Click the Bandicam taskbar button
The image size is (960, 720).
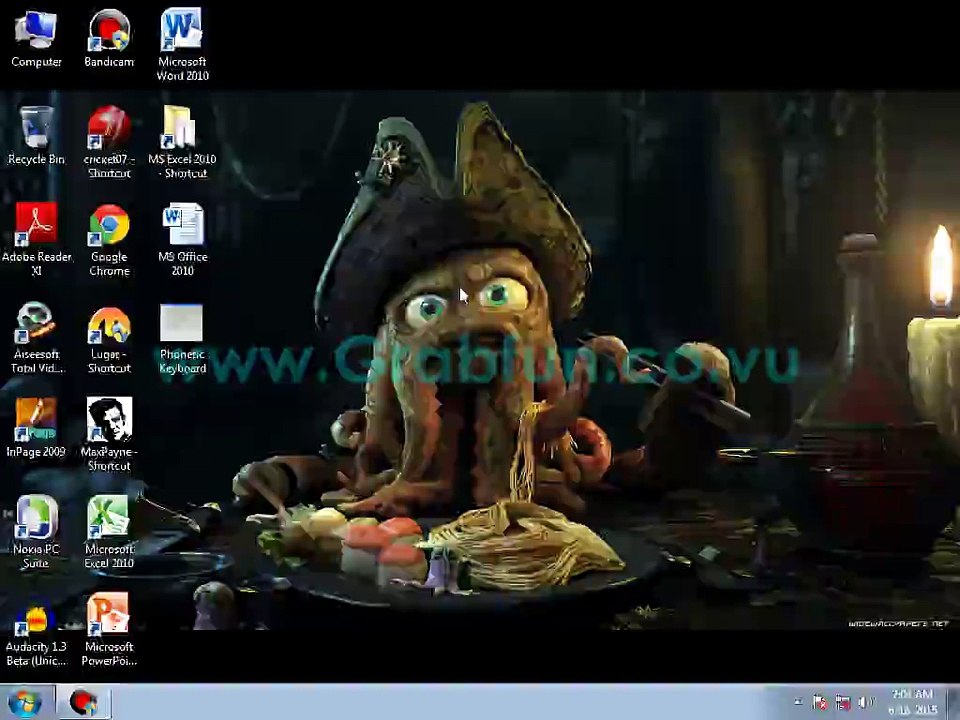point(83,703)
